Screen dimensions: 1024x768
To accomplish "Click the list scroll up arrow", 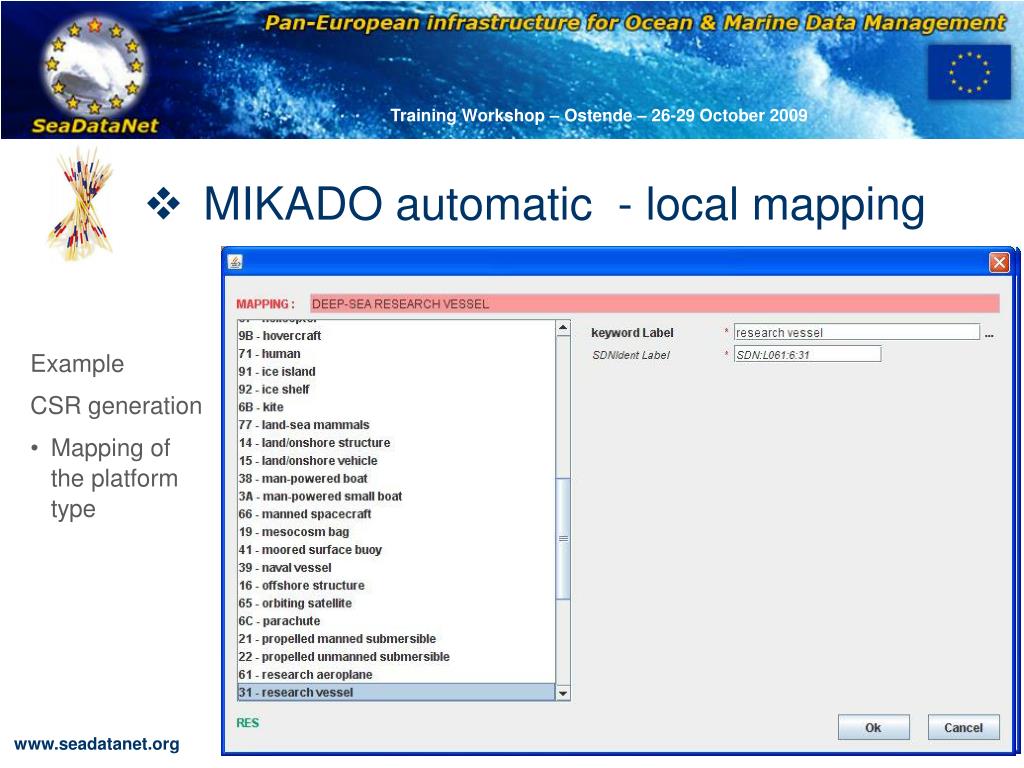I will click(x=563, y=328).
